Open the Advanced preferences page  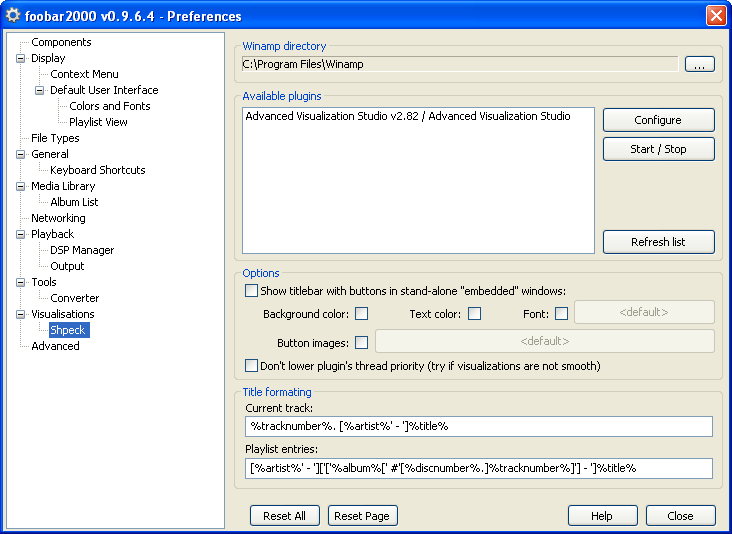[x=55, y=346]
